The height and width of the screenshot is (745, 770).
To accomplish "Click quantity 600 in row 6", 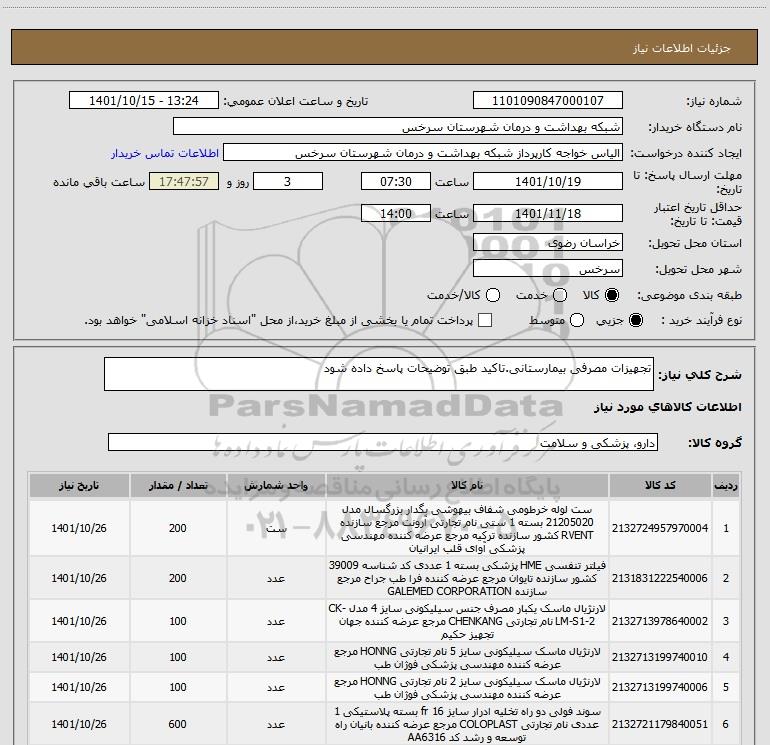I will (x=177, y=724).
